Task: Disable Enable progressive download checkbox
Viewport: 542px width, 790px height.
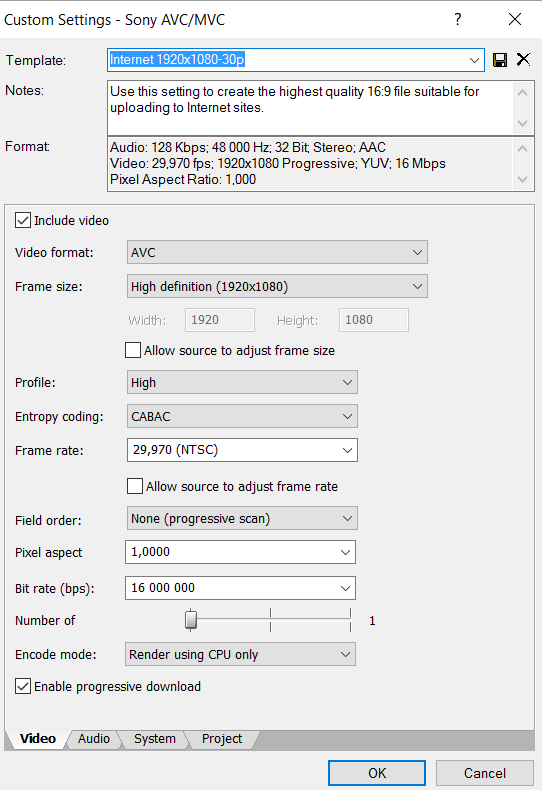Action: 23,686
